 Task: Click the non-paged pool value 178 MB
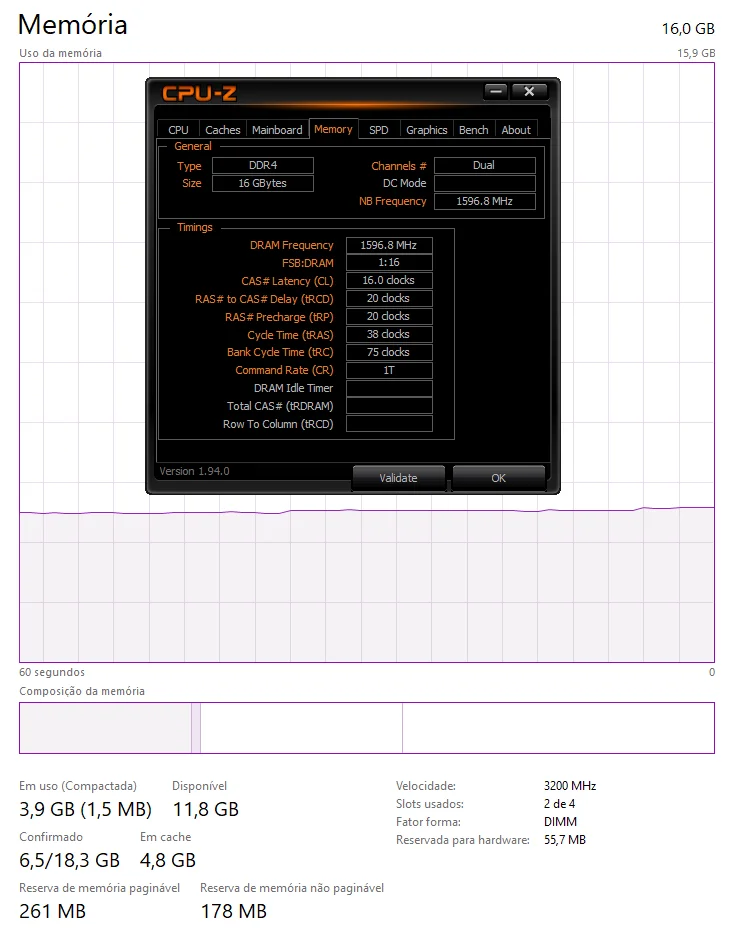point(233,912)
